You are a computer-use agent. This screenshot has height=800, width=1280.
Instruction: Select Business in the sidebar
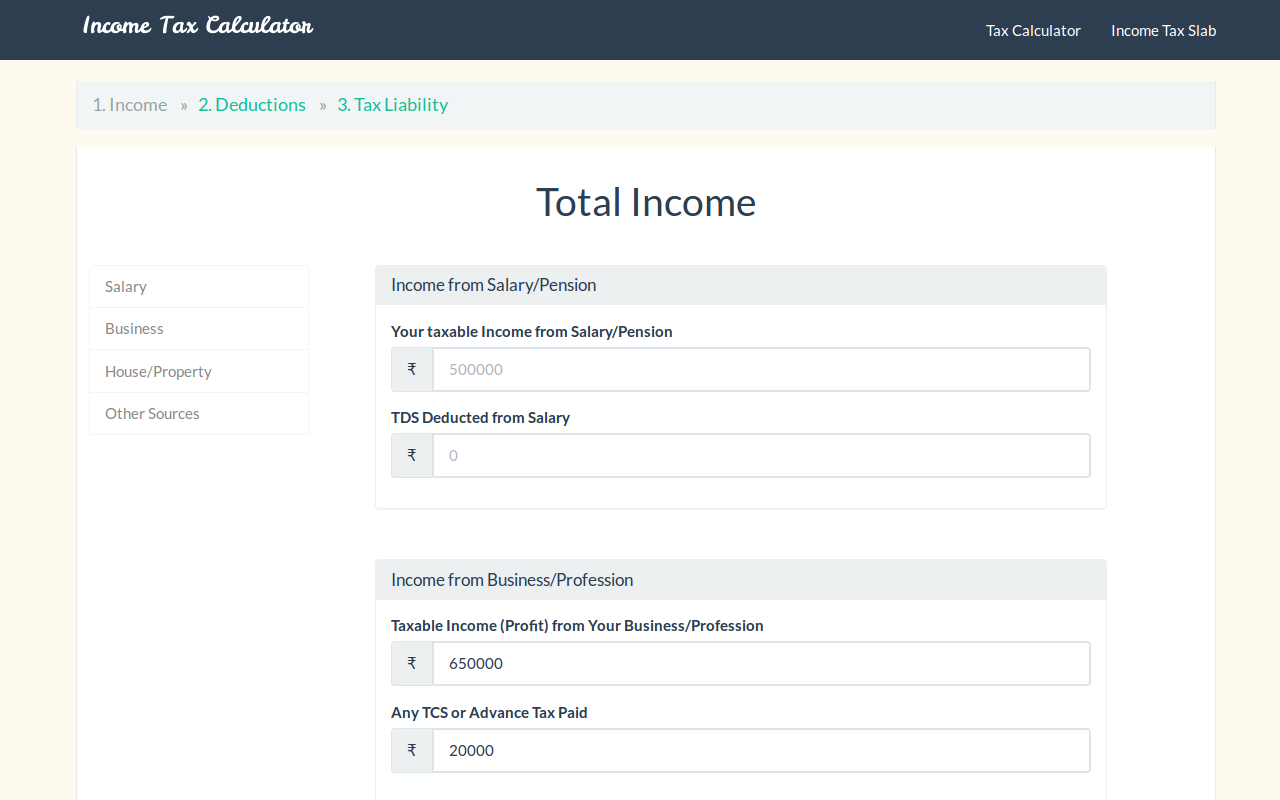pos(134,329)
